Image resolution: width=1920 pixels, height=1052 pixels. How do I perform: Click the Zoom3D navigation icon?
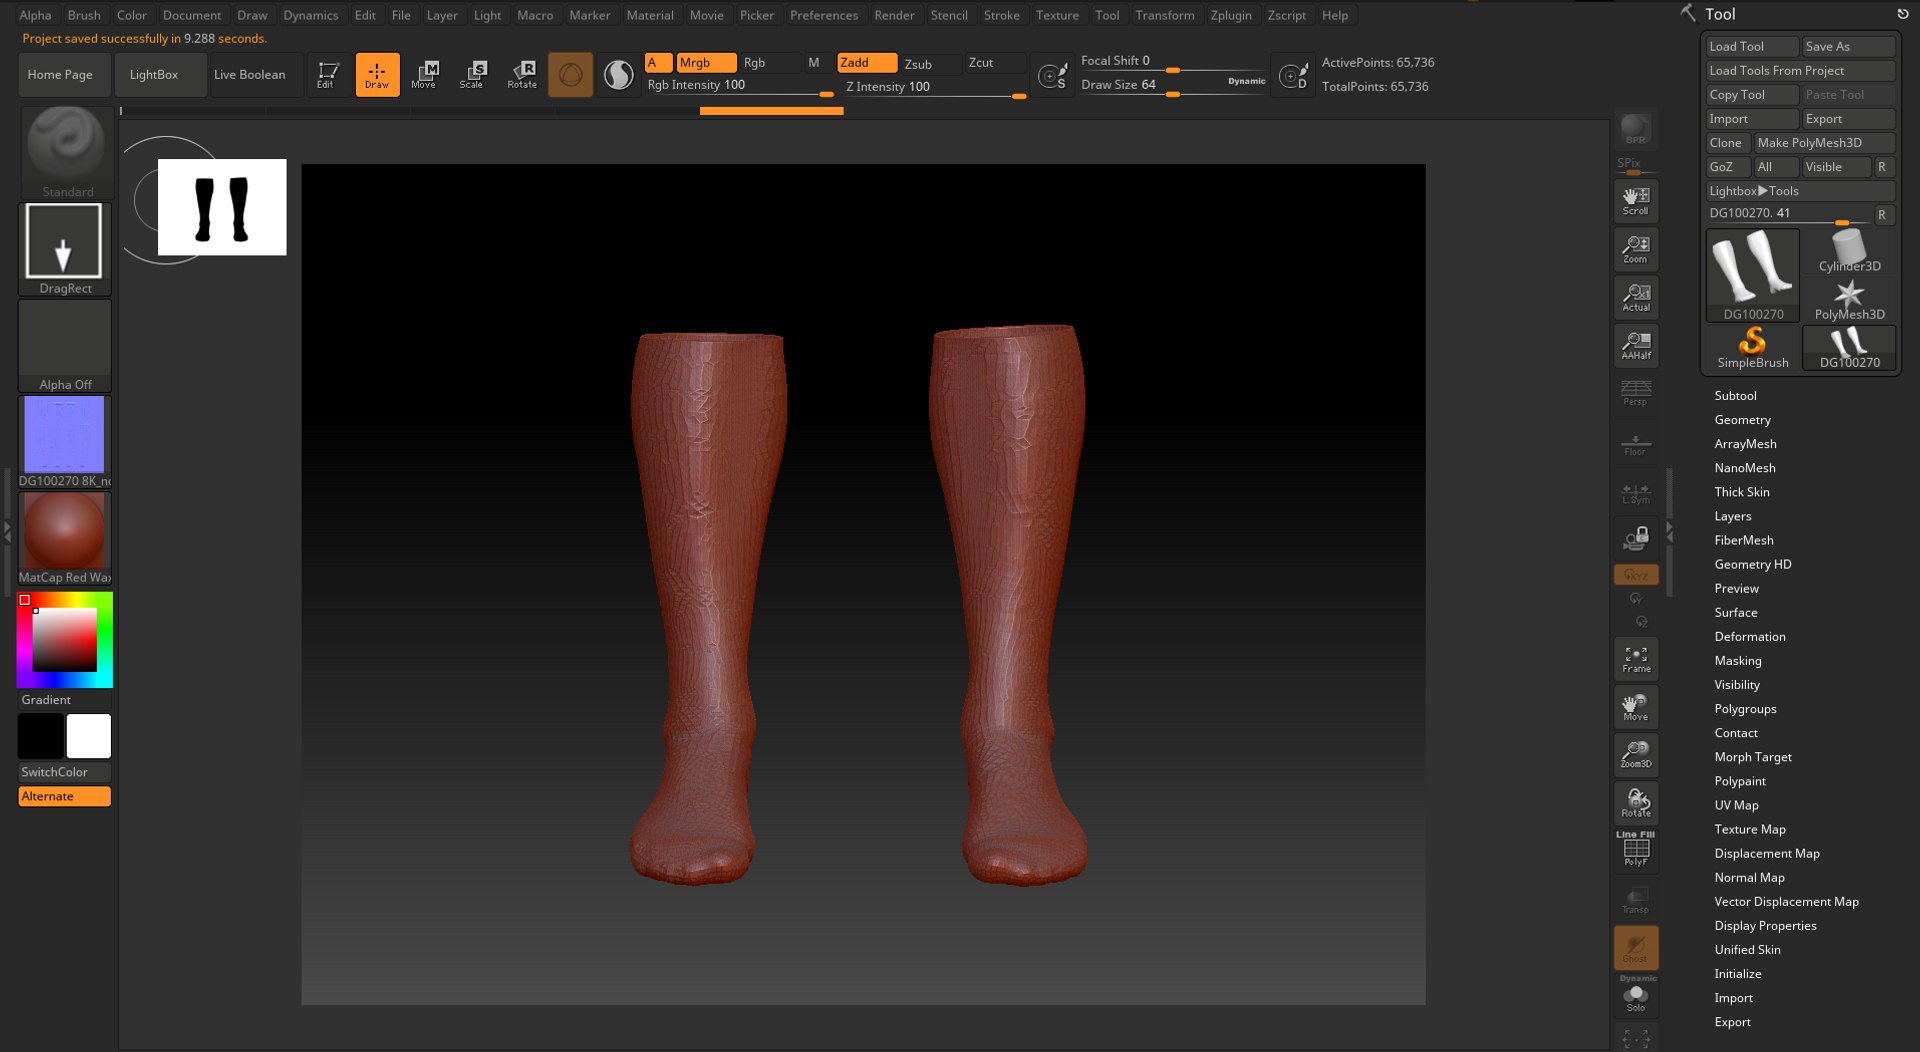[x=1636, y=755]
